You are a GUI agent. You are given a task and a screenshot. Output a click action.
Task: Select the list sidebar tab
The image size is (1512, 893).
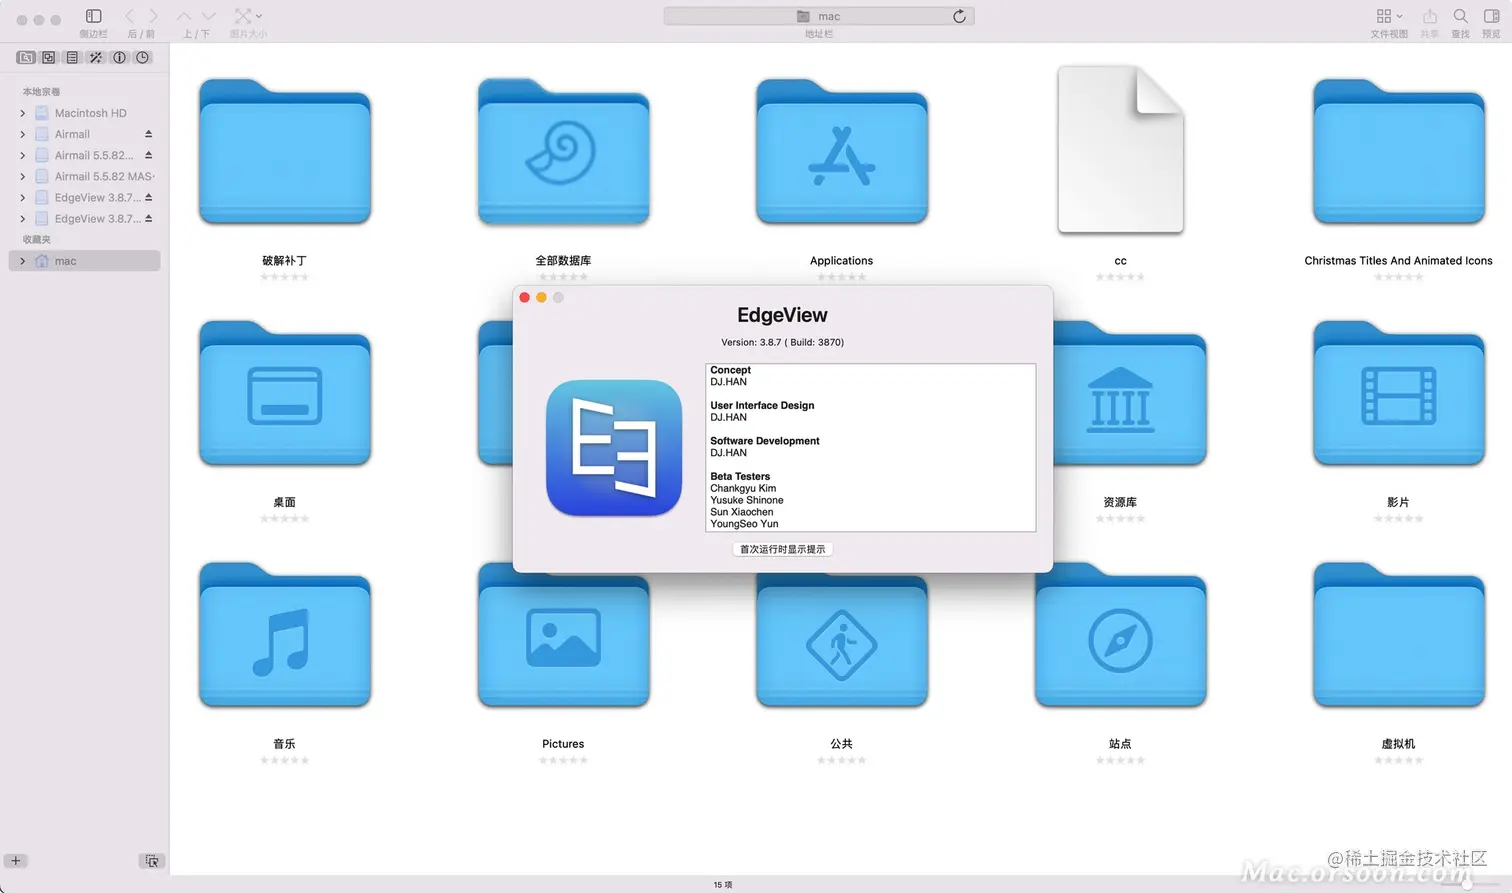[72, 58]
